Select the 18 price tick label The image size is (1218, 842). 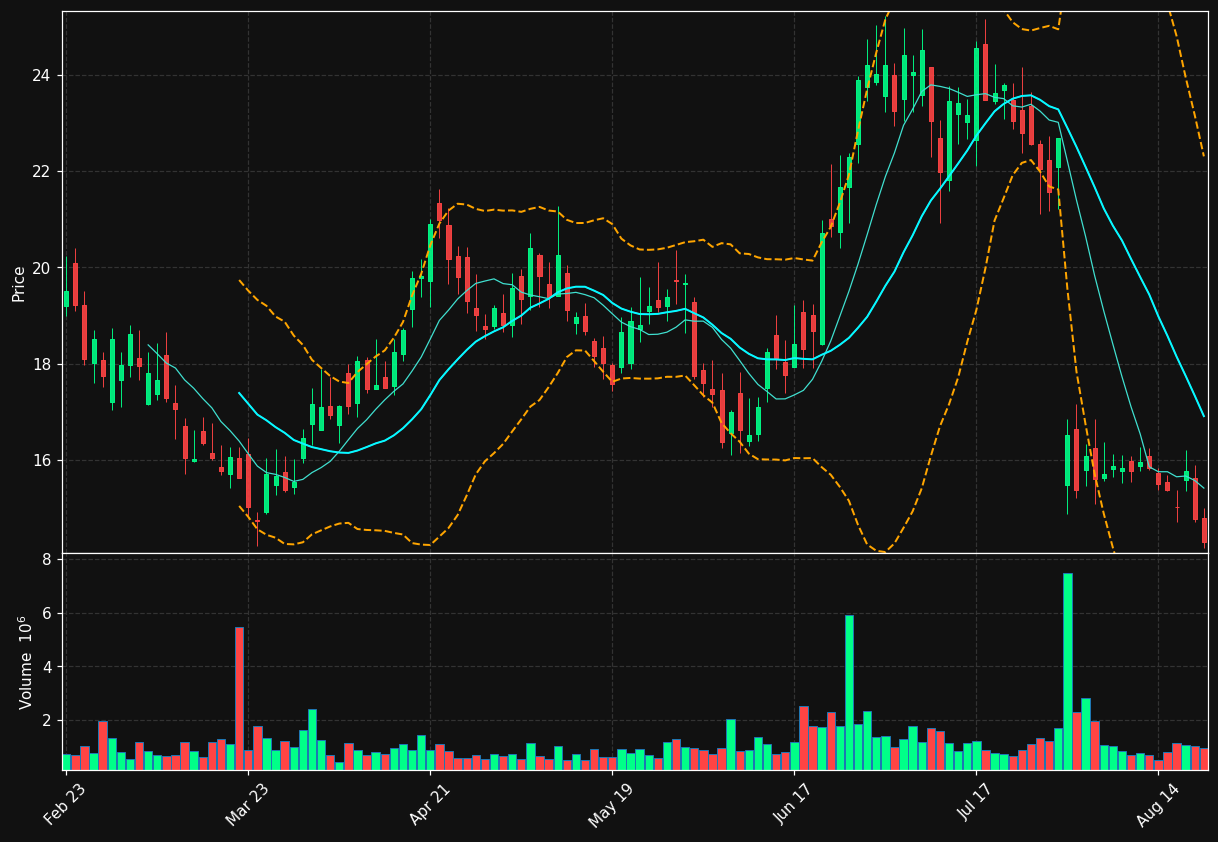pos(41,364)
